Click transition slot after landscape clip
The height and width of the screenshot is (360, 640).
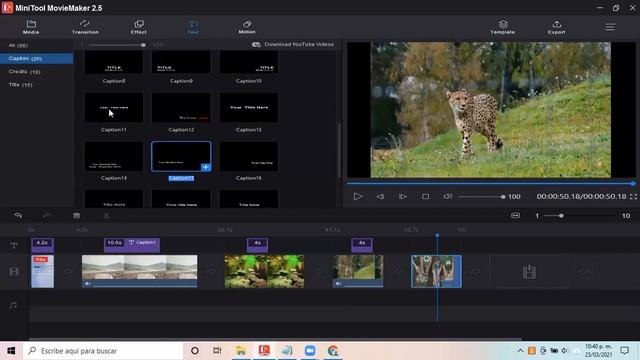pos(211,271)
